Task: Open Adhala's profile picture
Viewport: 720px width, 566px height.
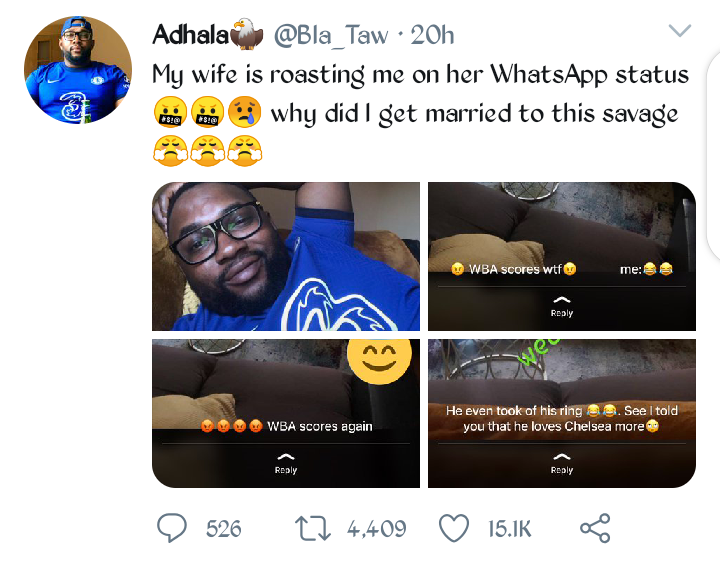Action: [x=77, y=72]
